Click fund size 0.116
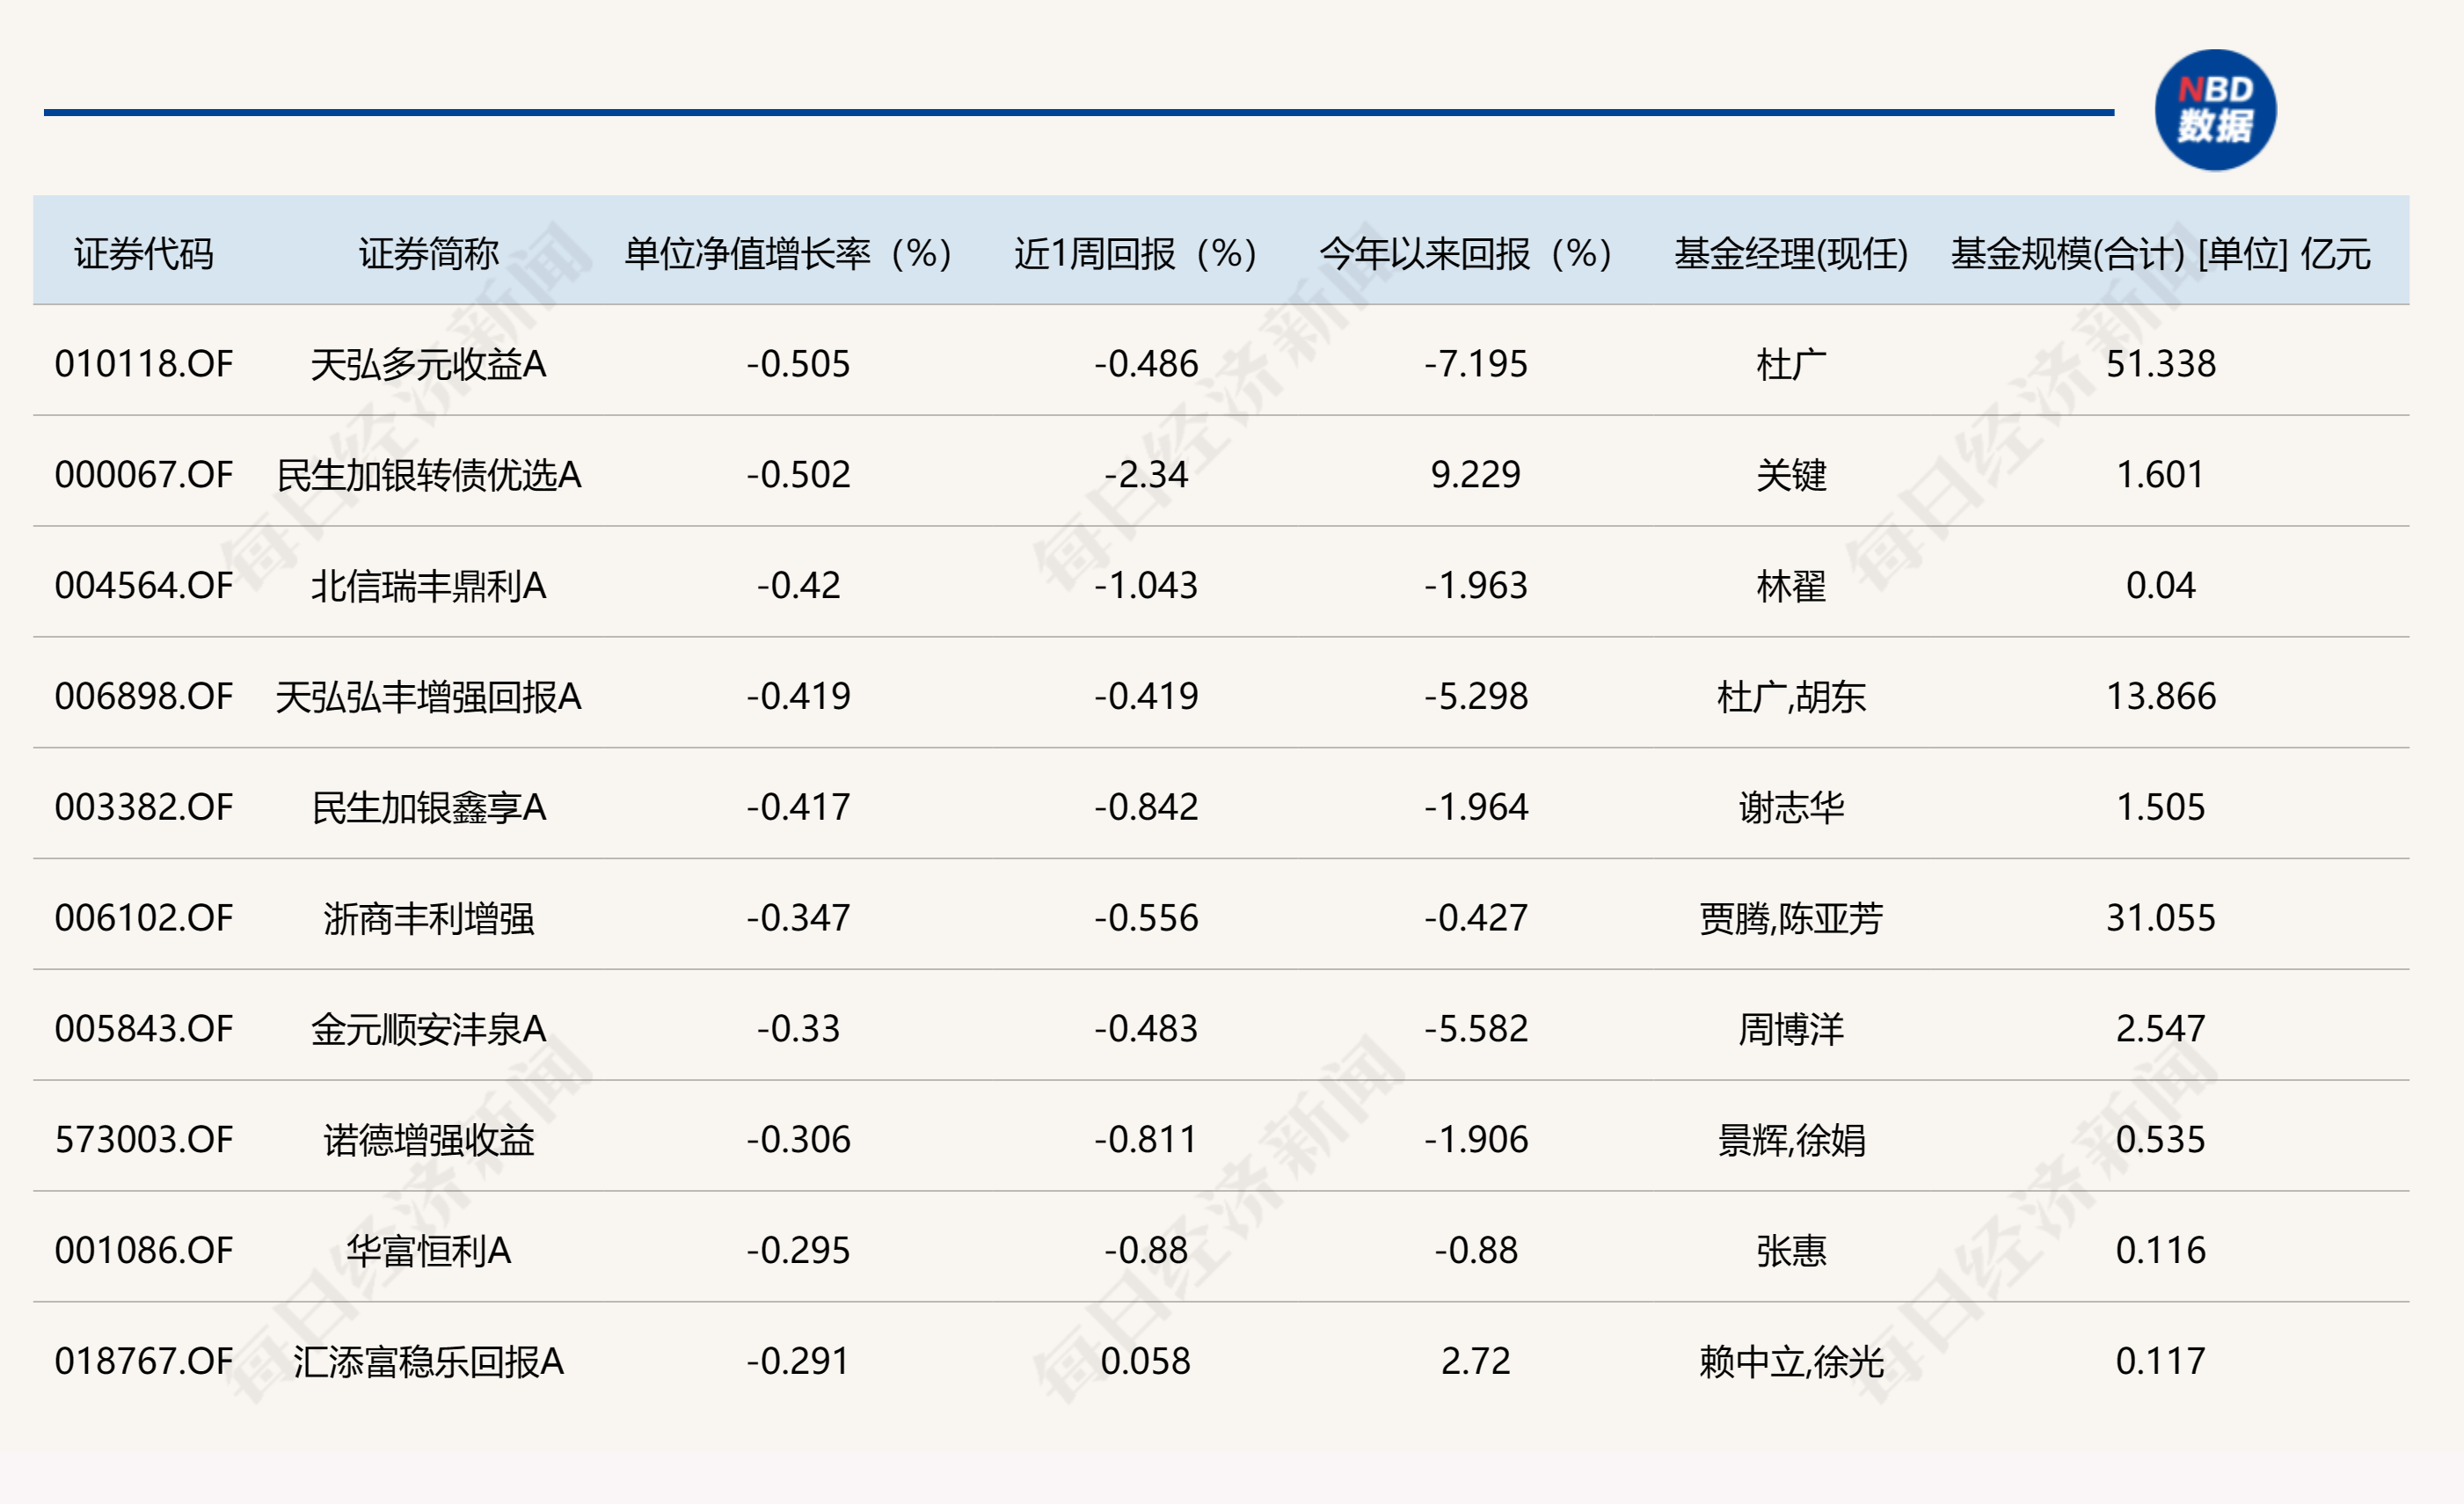This screenshot has width=2464, height=1504. point(2161,1252)
